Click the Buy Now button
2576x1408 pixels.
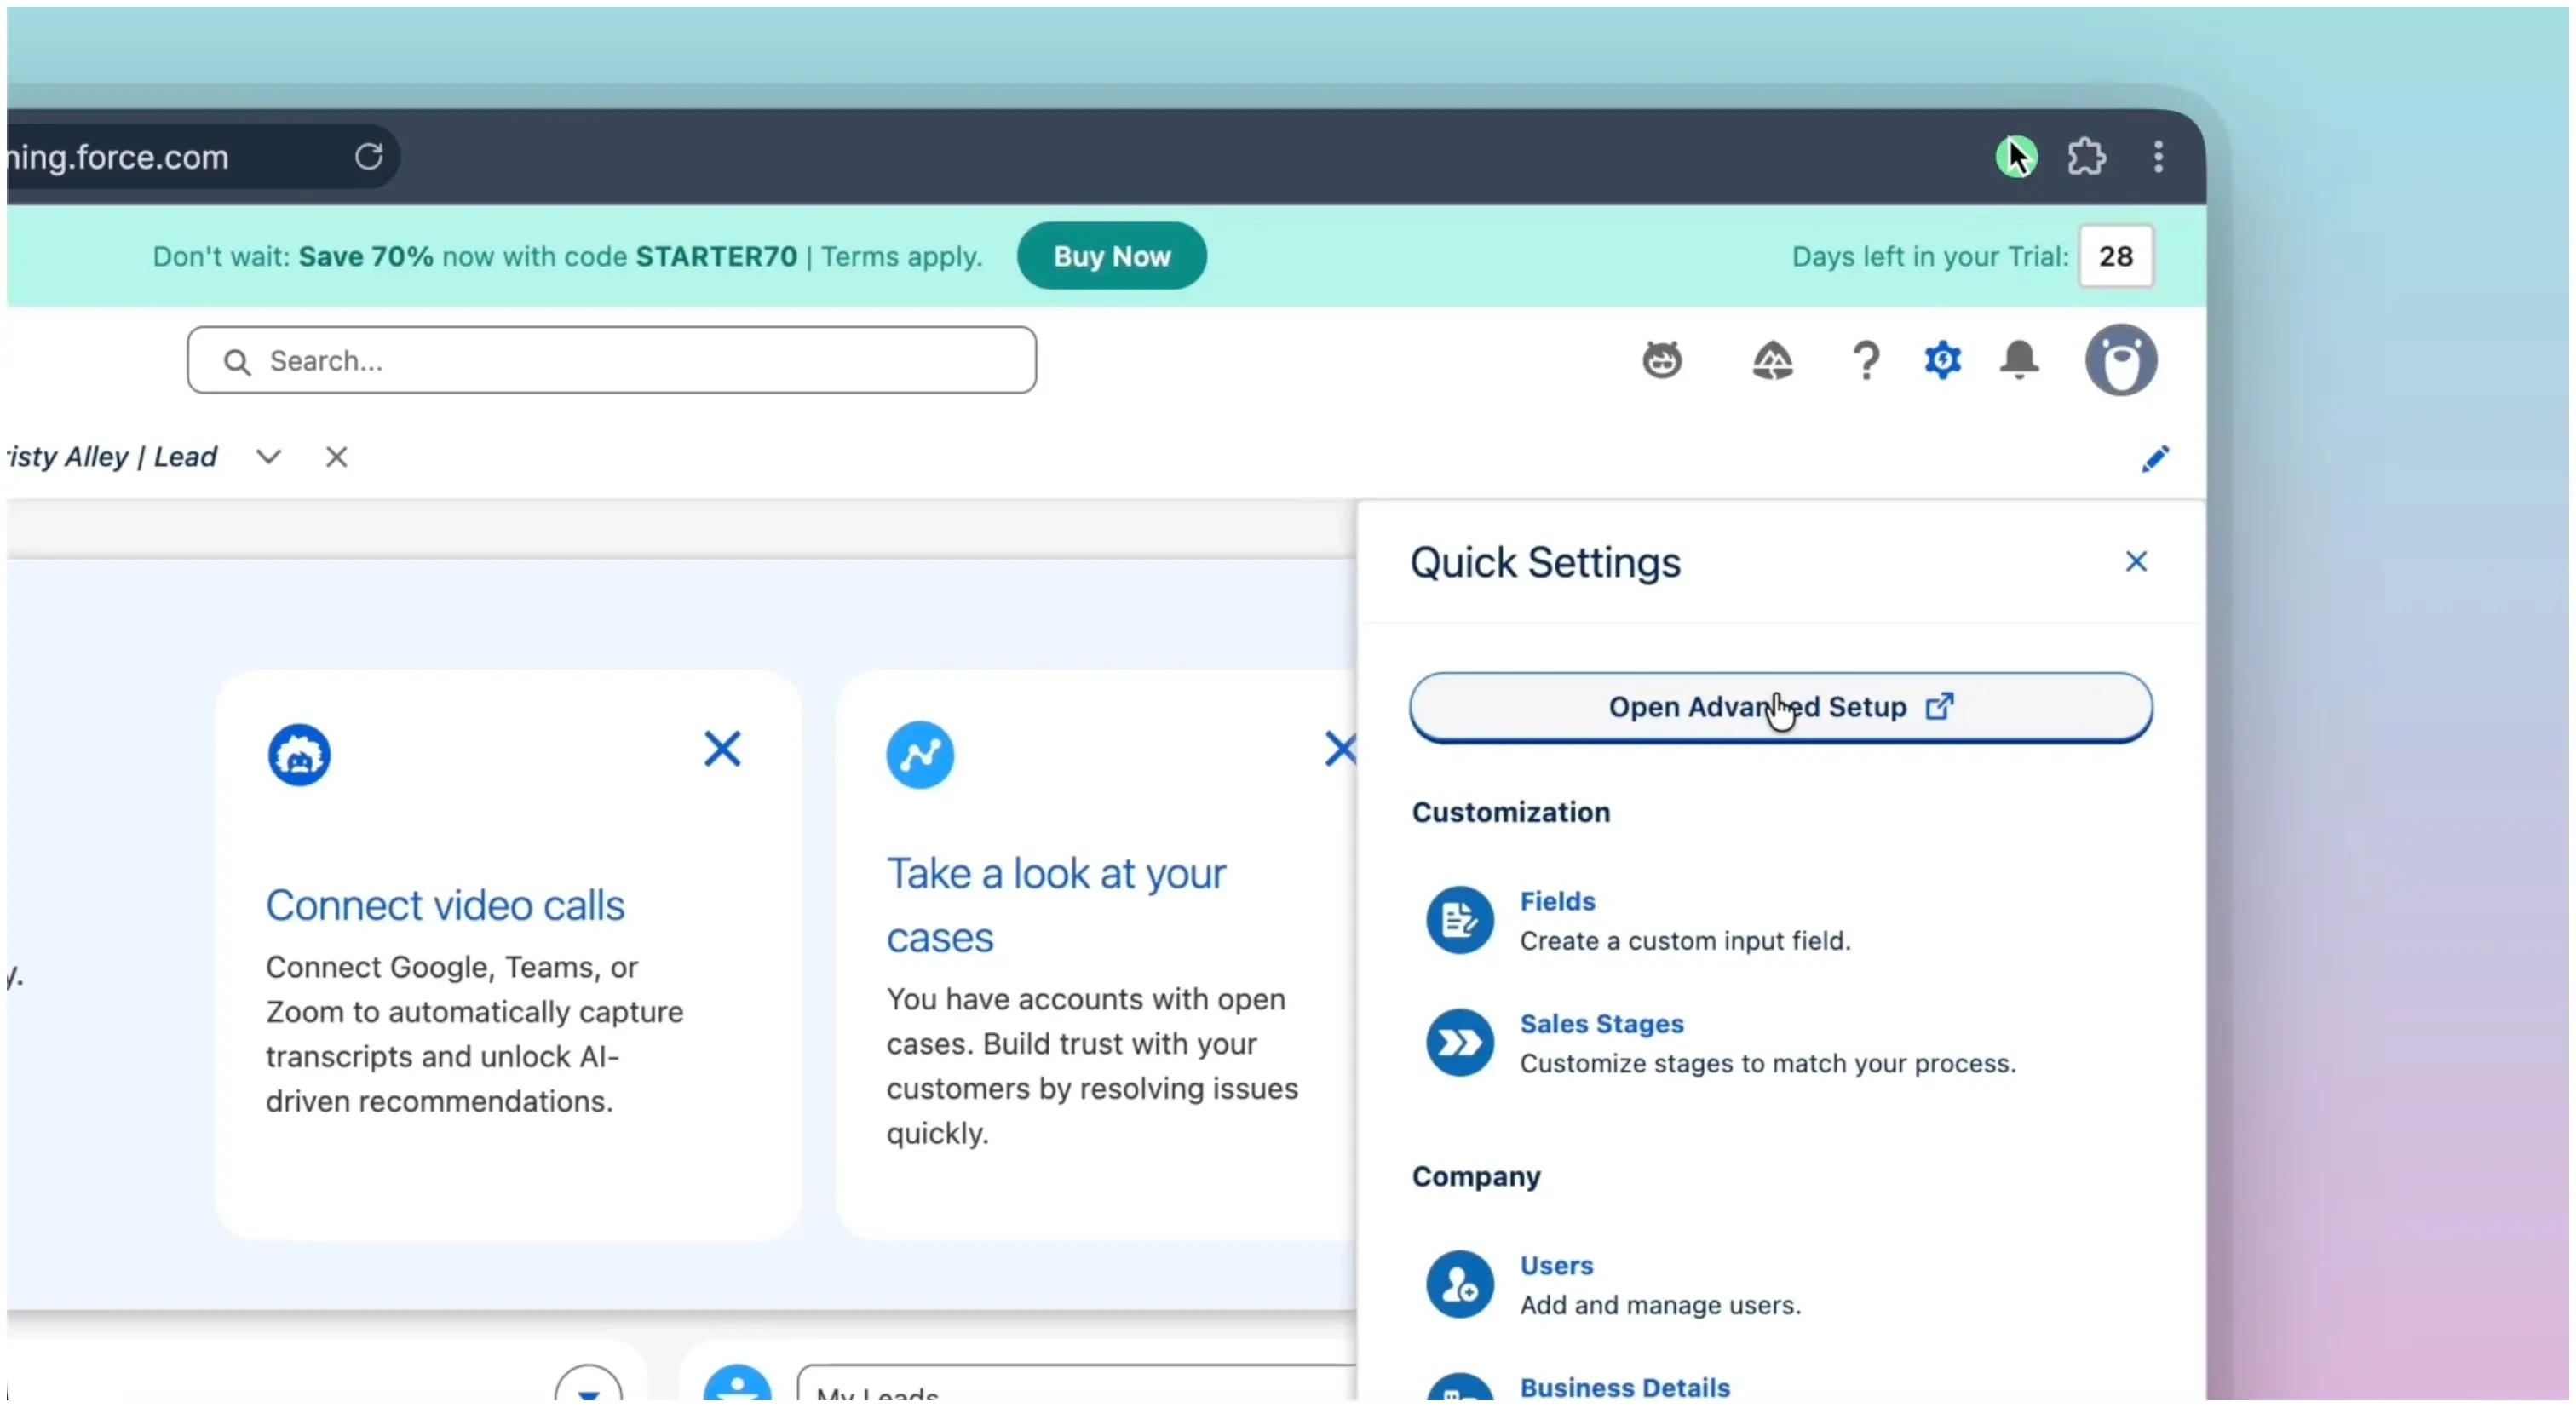pos(1111,256)
